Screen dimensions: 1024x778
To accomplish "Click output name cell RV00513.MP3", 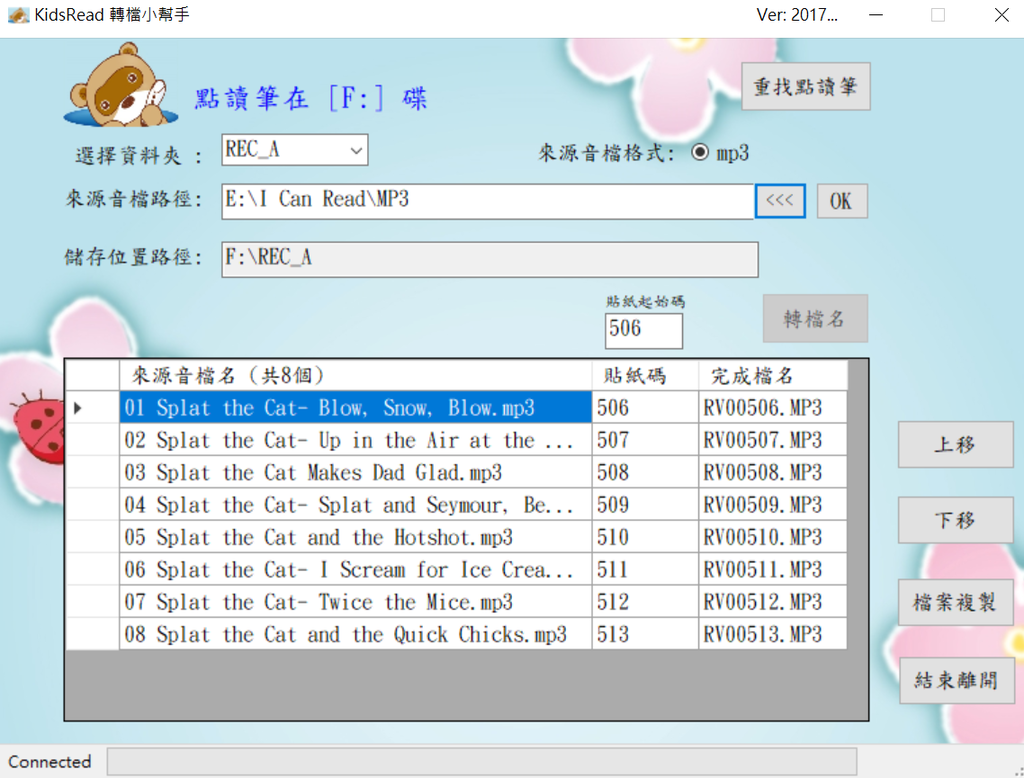I will point(773,634).
